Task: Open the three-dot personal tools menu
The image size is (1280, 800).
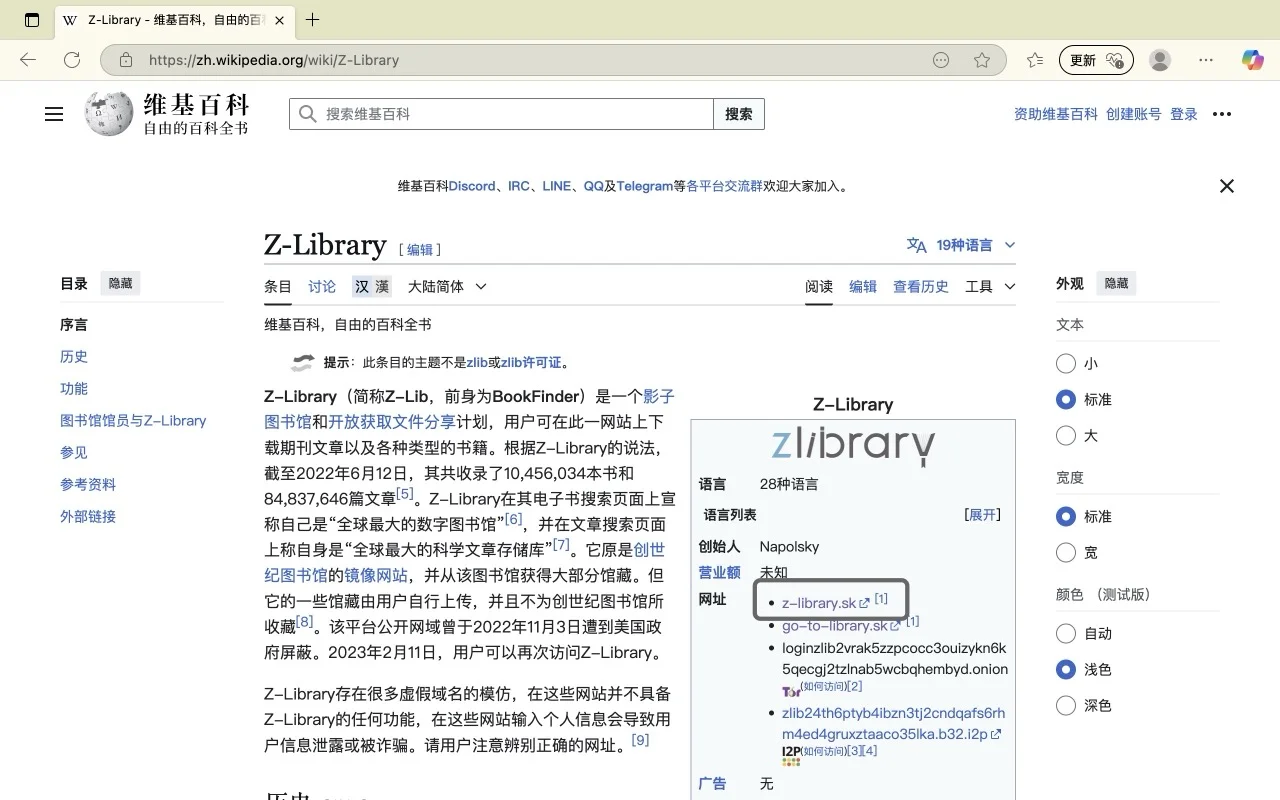Action: [x=1222, y=114]
